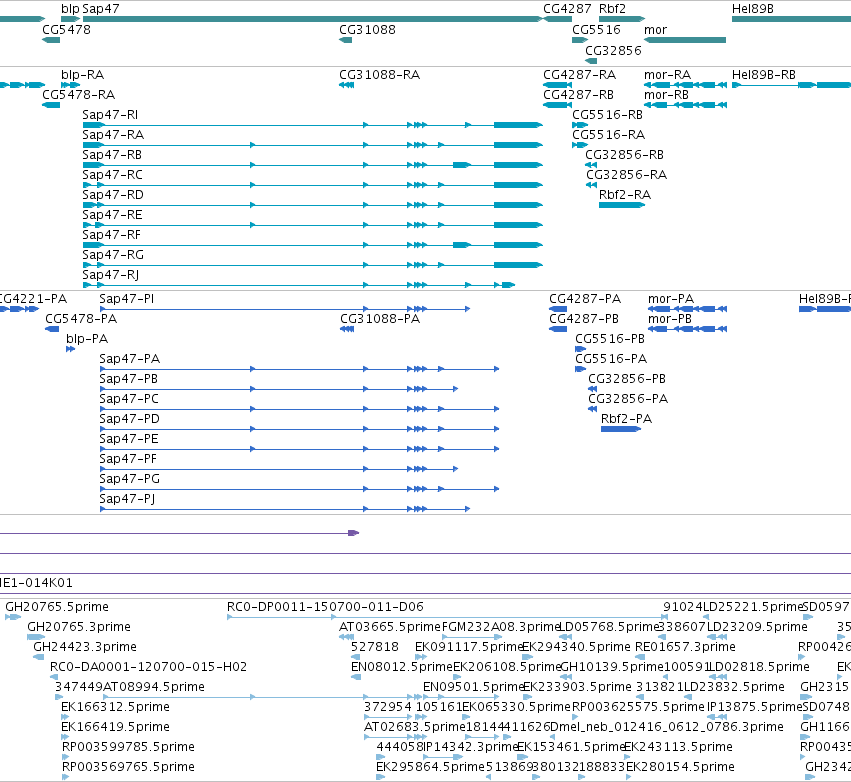Select the Sap47 gene span
This screenshot has width=851, height=782.
[x=313, y=19]
